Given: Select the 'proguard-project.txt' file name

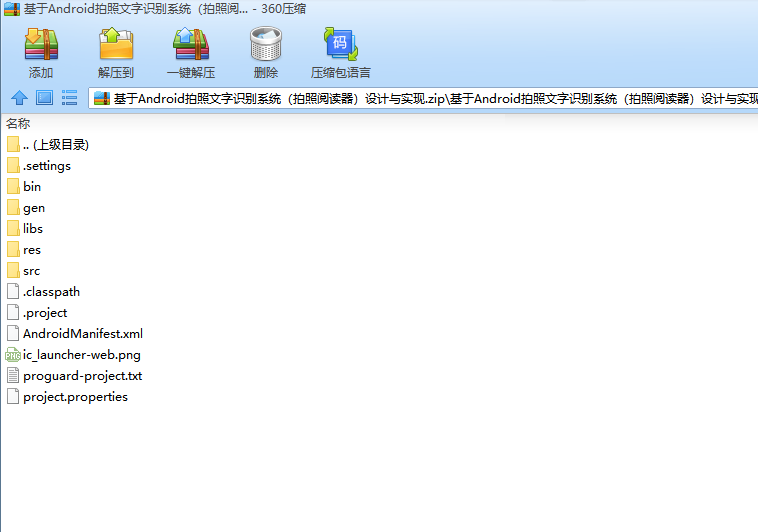Looking at the screenshot, I should [x=83, y=376].
